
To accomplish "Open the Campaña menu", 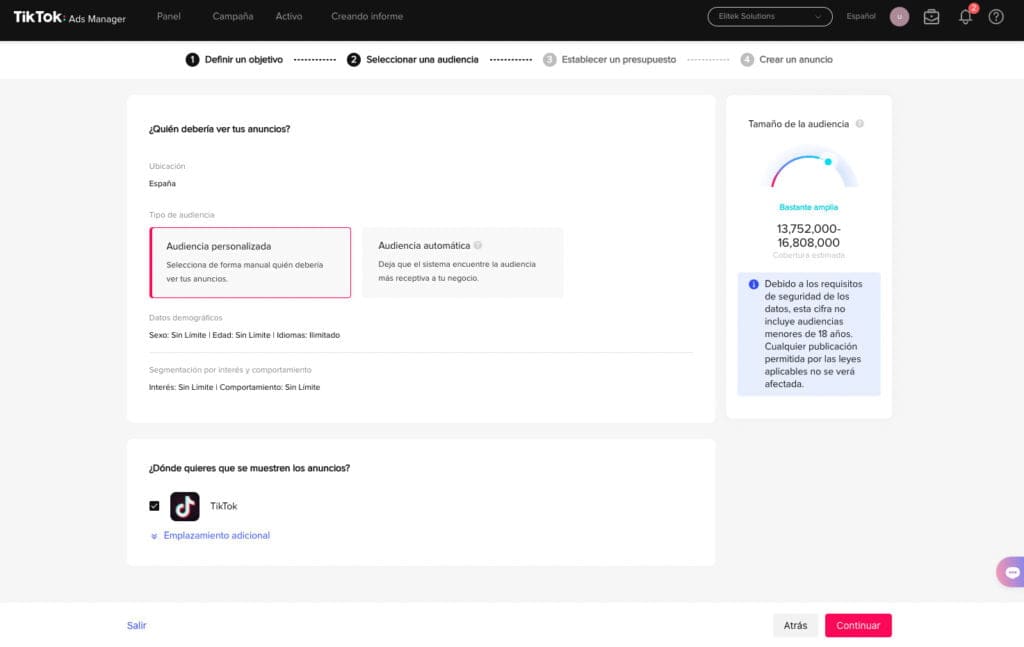I will pyautogui.click(x=232, y=17).
